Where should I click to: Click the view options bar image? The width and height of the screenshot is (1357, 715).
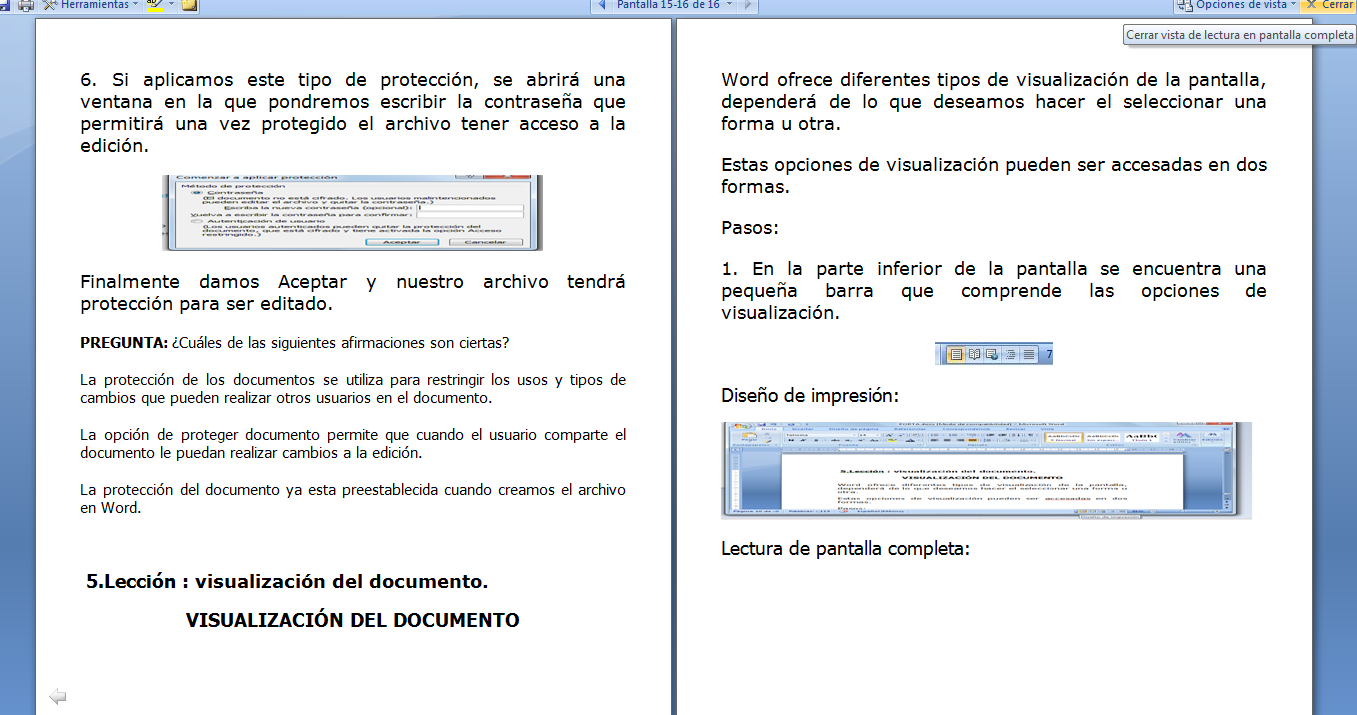pos(993,354)
